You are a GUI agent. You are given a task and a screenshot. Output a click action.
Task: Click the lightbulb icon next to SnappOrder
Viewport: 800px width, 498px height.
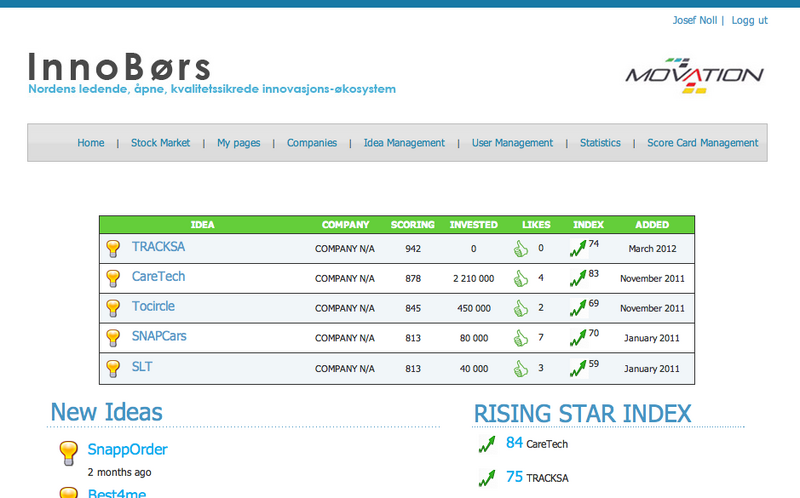68,453
